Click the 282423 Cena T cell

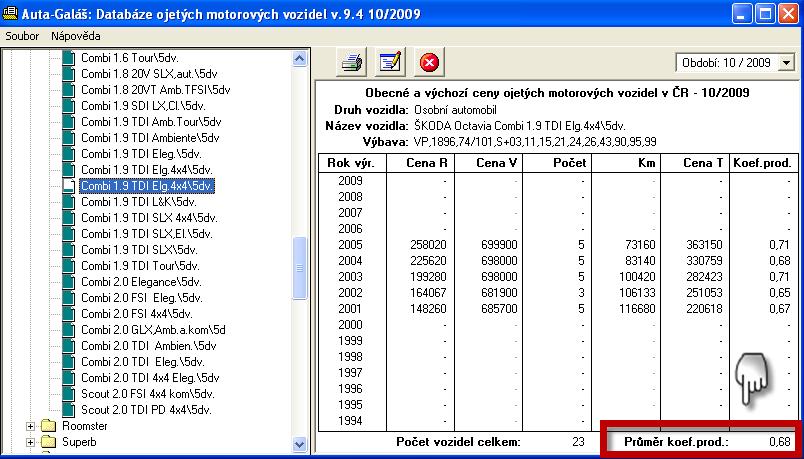click(705, 277)
